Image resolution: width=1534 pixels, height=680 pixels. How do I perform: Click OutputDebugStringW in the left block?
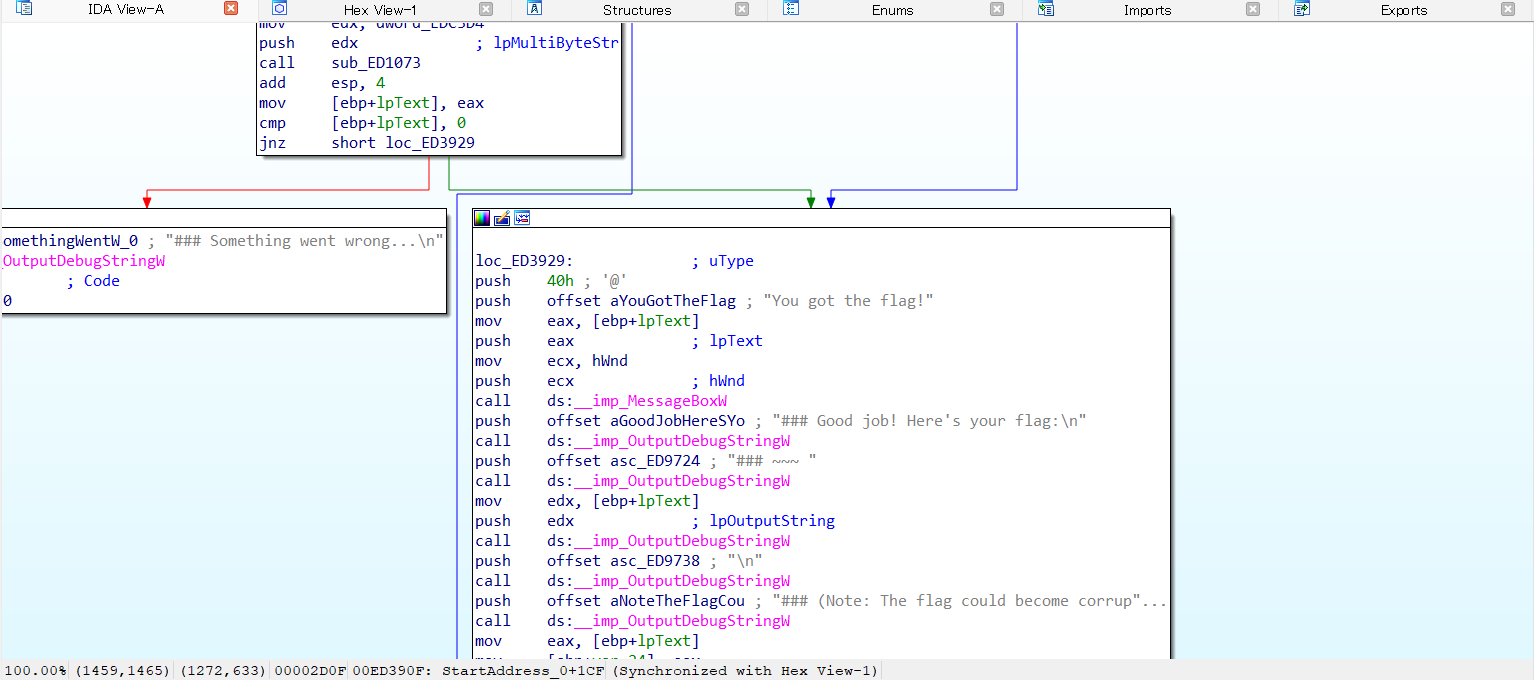pyautogui.click(x=84, y=261)
